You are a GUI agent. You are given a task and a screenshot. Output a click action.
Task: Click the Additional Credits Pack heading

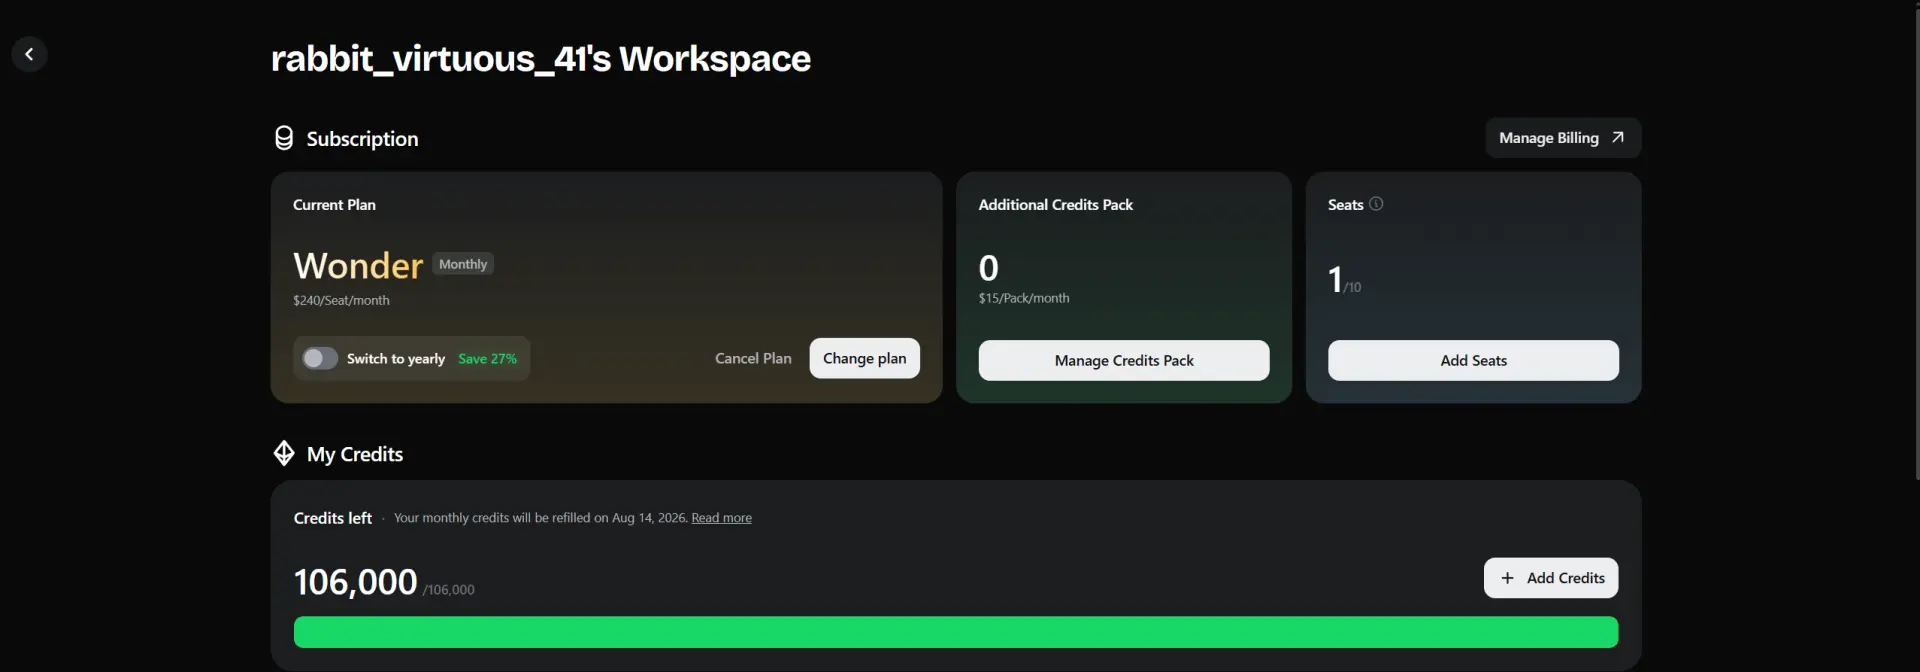[x=1055, y=204]
